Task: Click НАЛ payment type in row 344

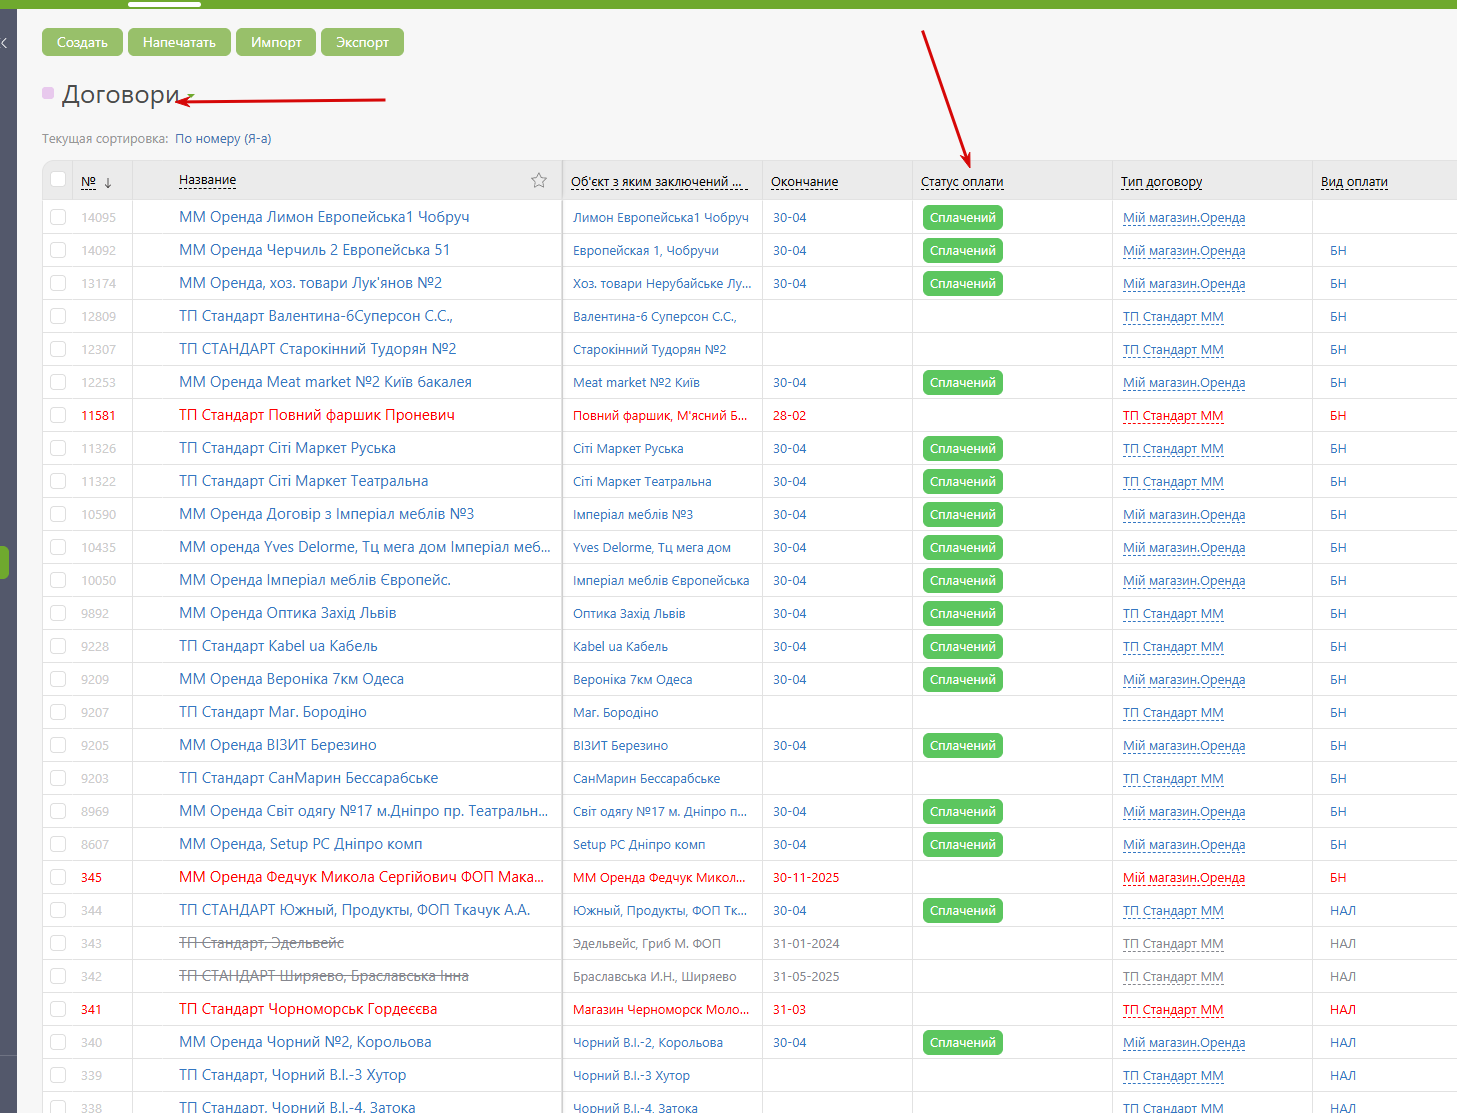Action: 1343,911
